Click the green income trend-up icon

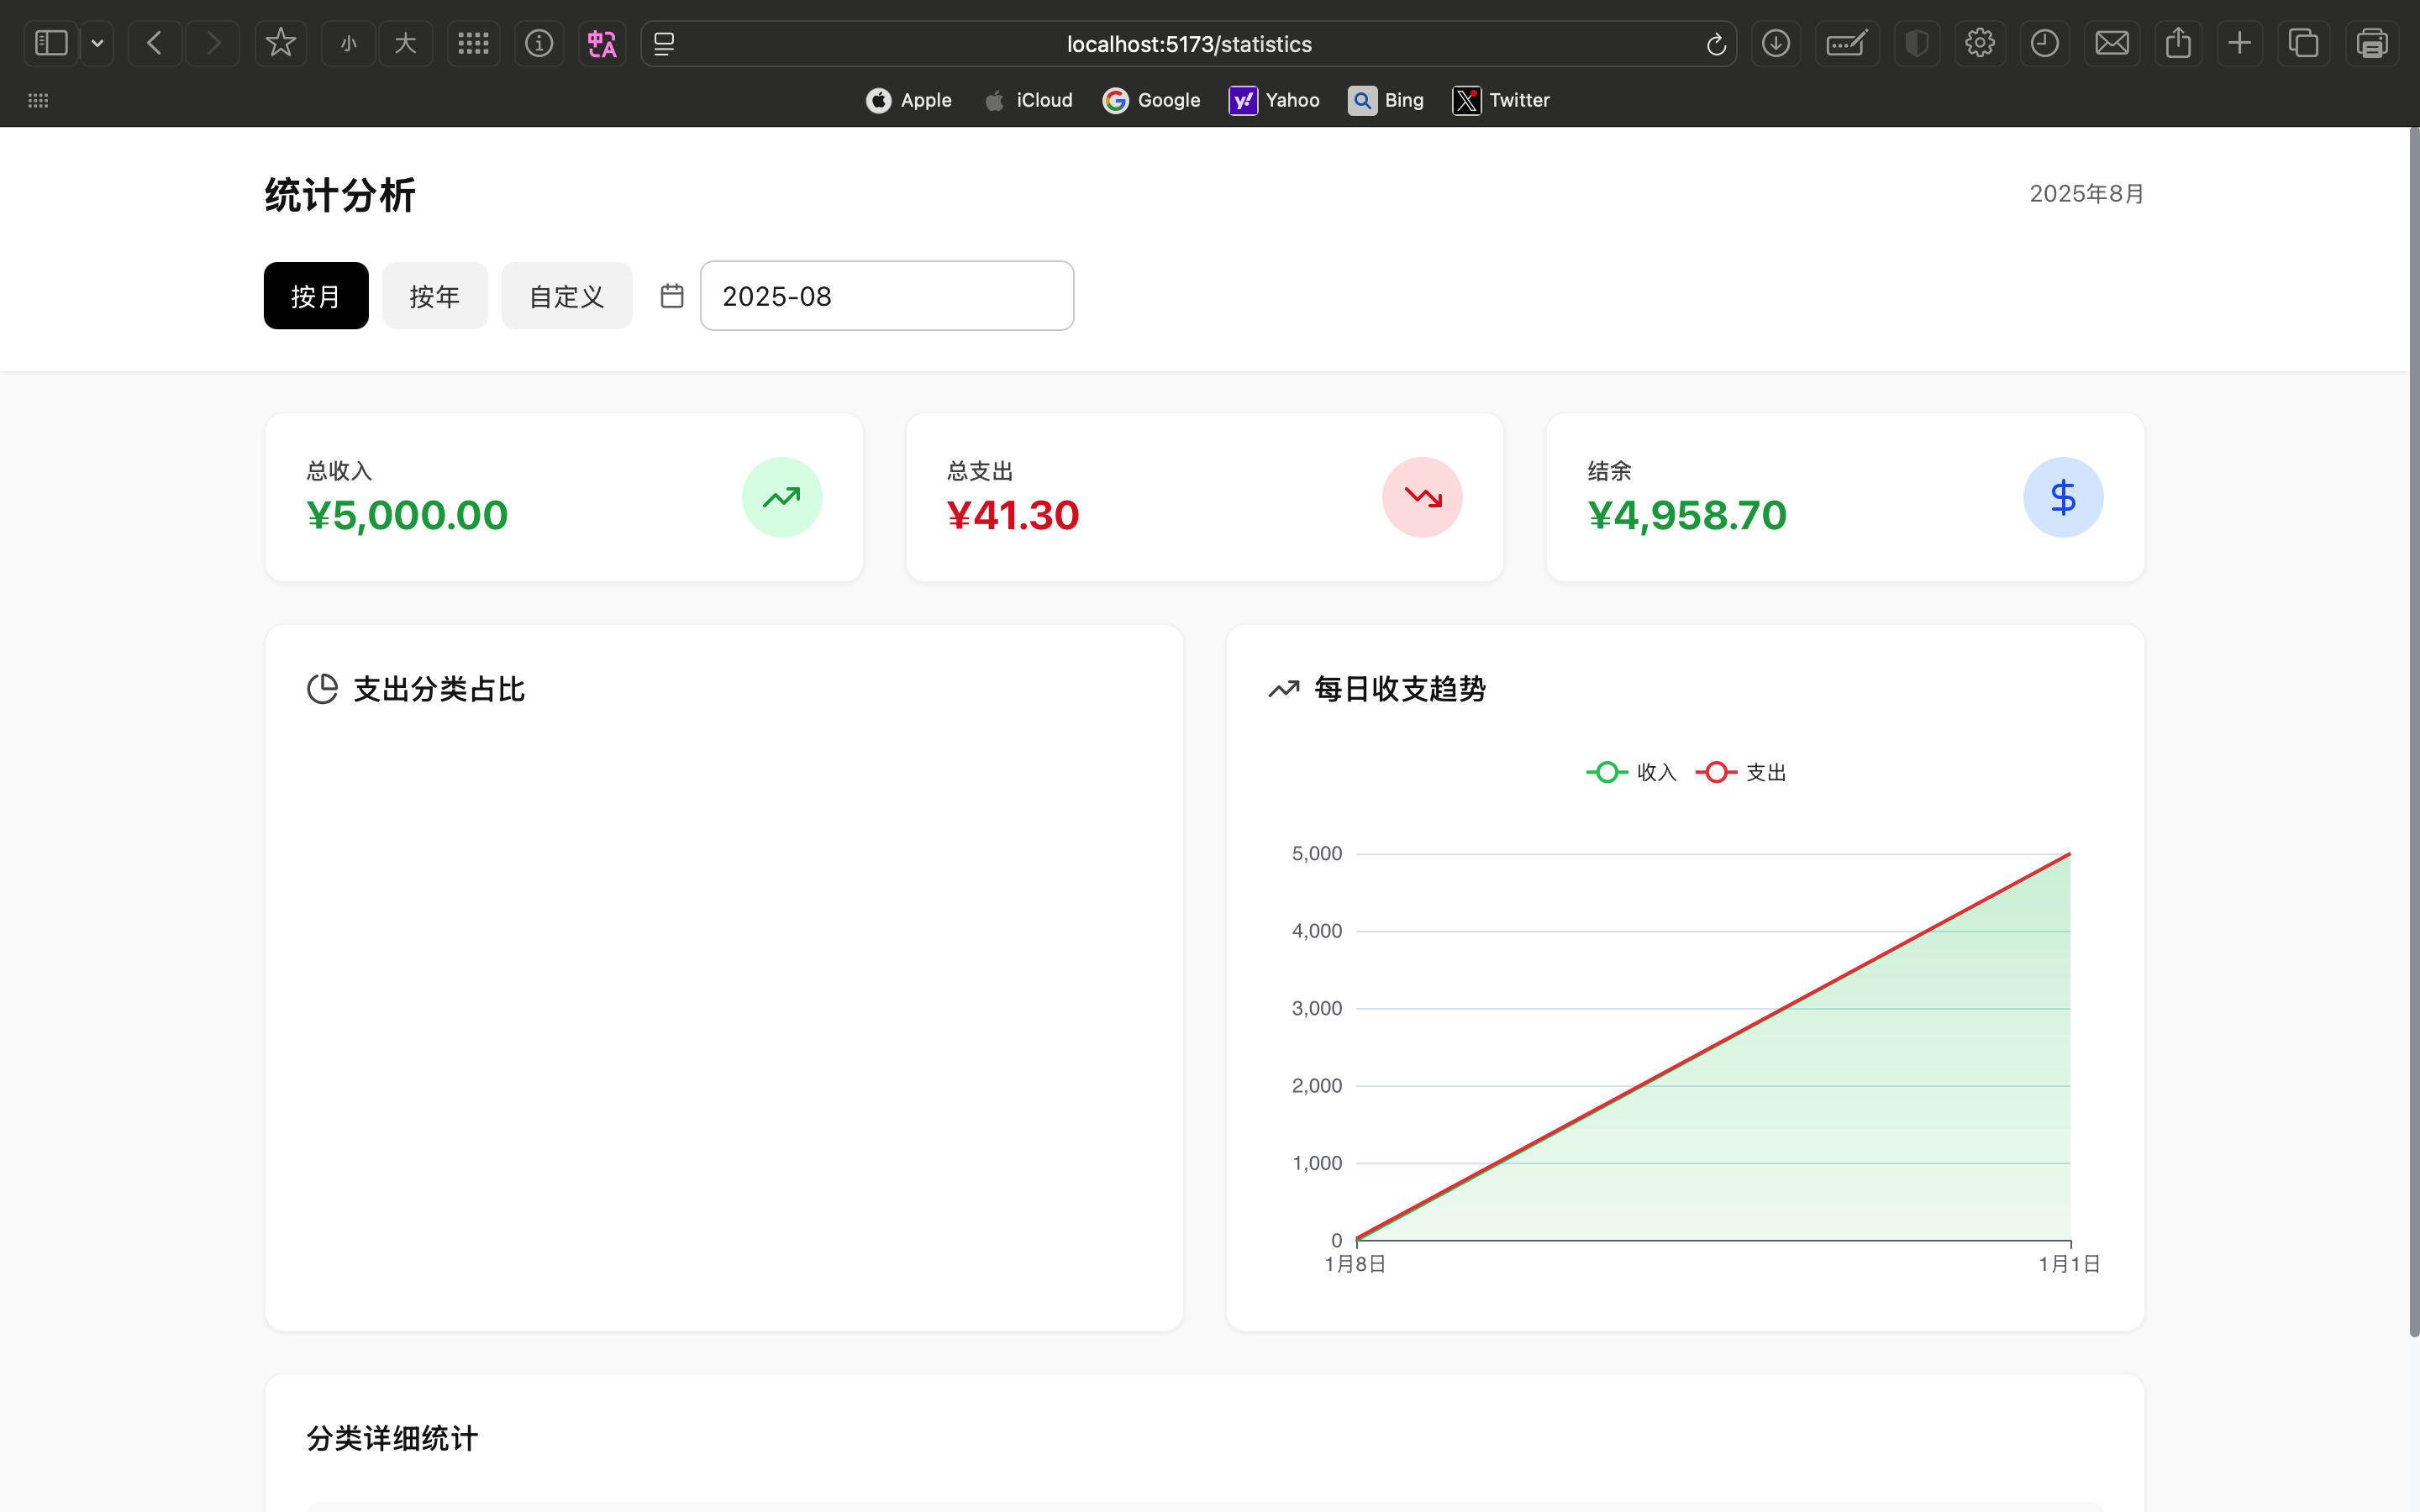coord(782,497)
